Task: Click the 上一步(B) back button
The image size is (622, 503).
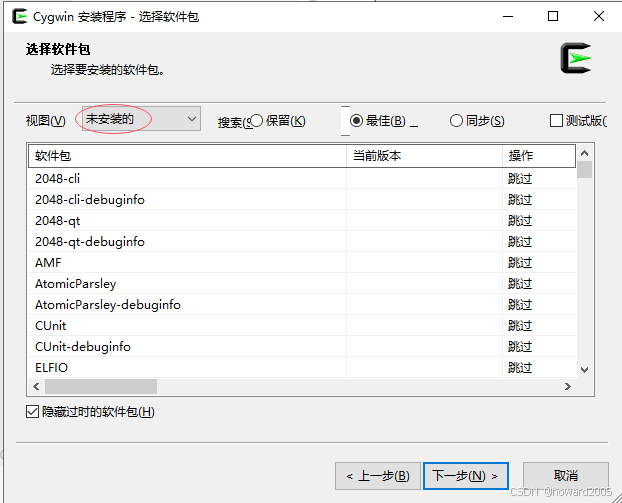Action: pyautogui.click(x=378, y=476)
